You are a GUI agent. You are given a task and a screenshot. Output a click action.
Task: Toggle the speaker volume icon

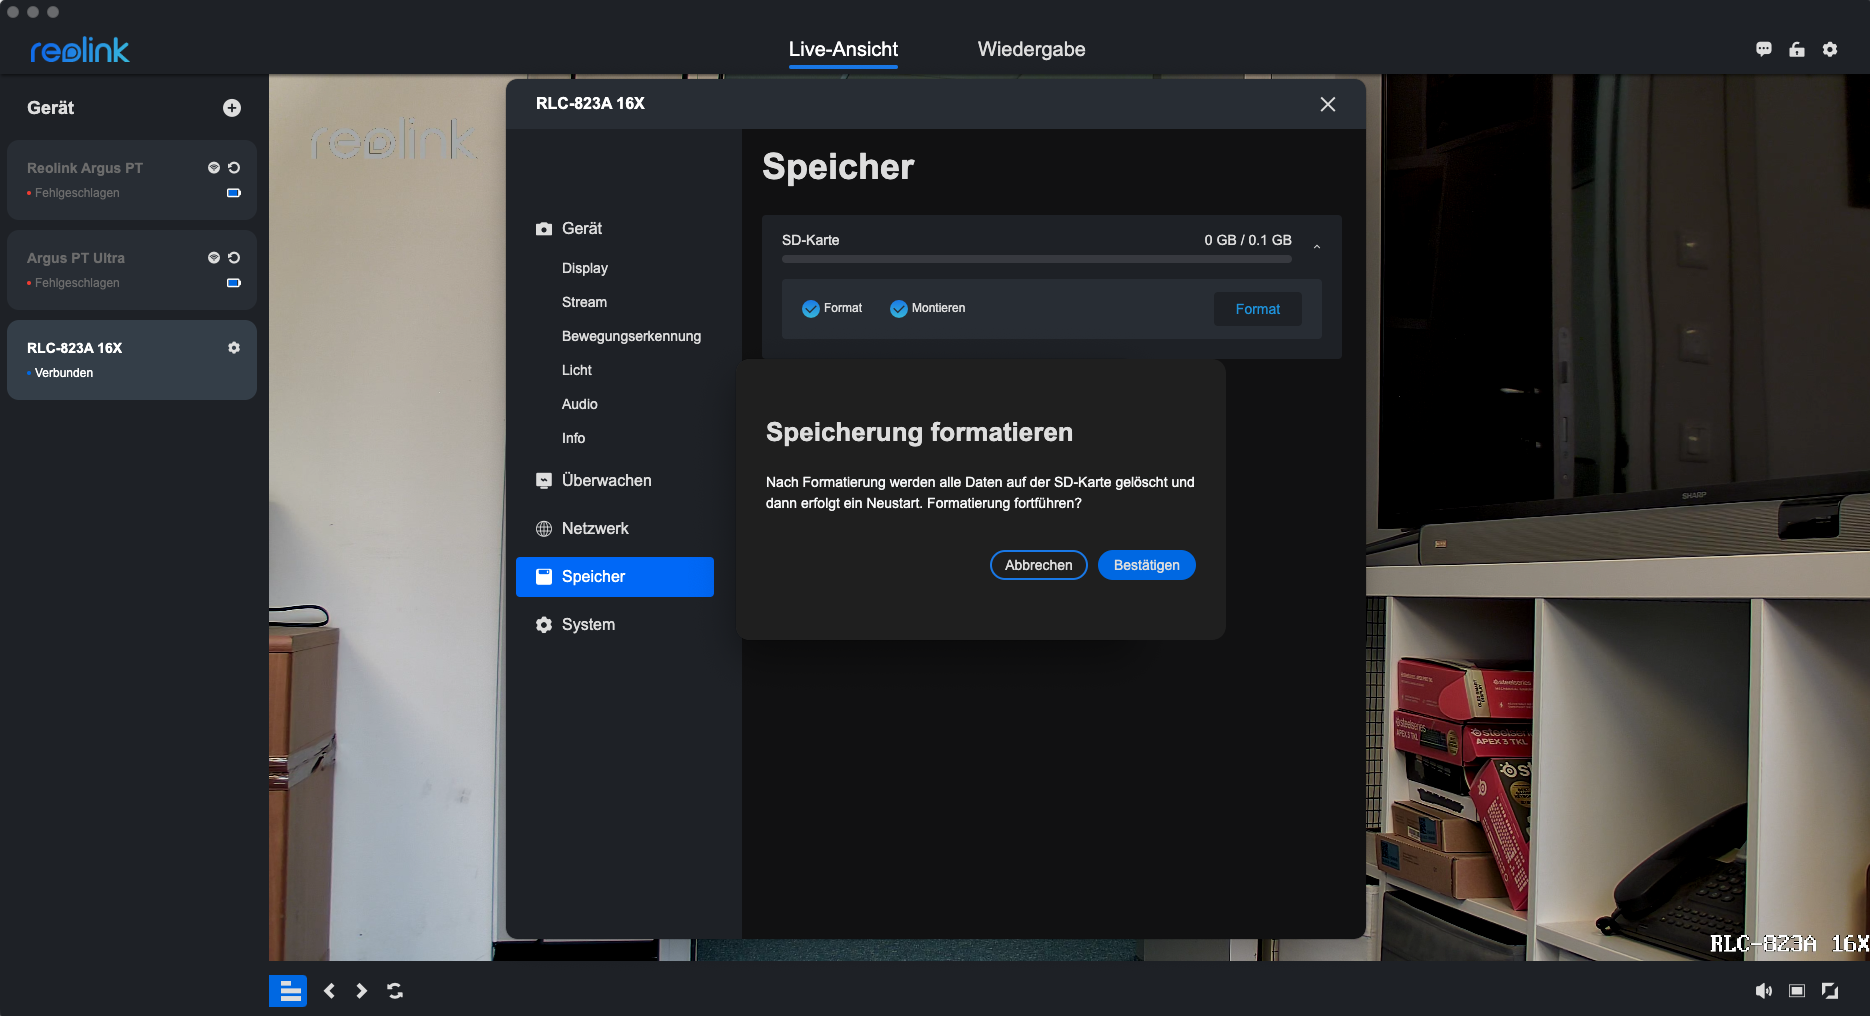(x=1763, y=991)
